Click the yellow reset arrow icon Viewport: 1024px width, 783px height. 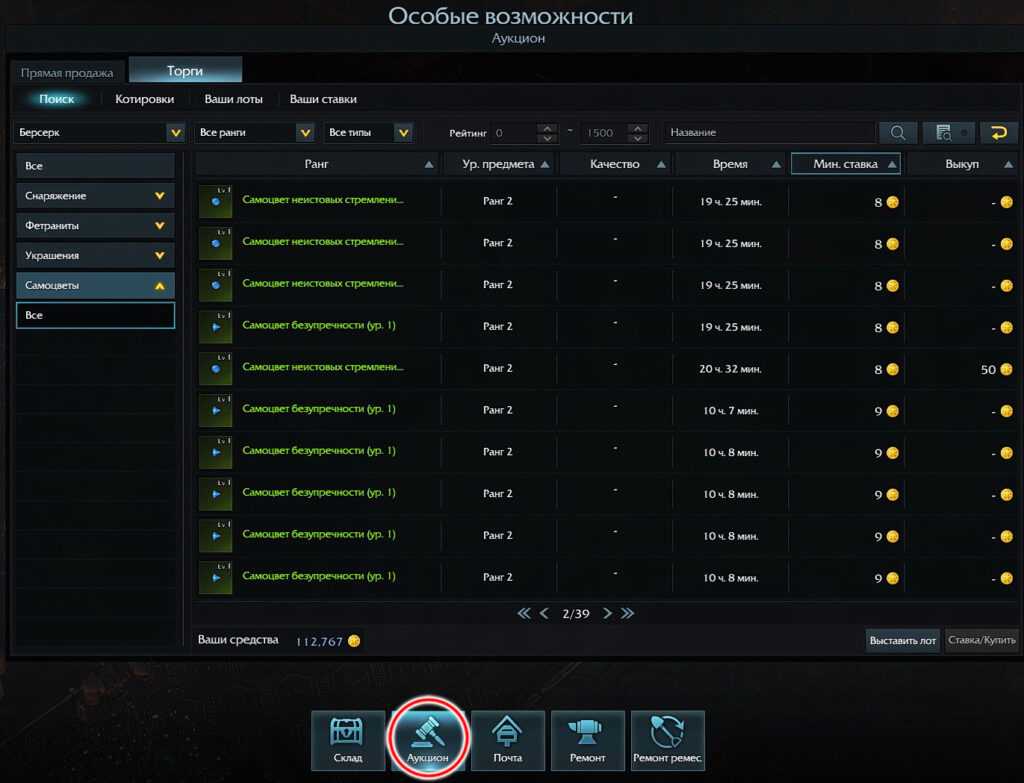click(997, 133)
